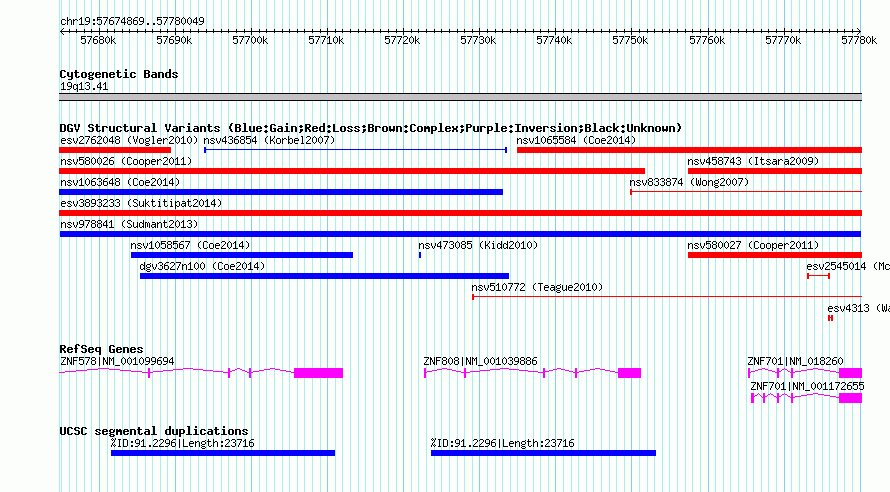890x492 pixels.
Task: Click the ZNF808|NM_001039886 gene label
Action: click(480, 361)
